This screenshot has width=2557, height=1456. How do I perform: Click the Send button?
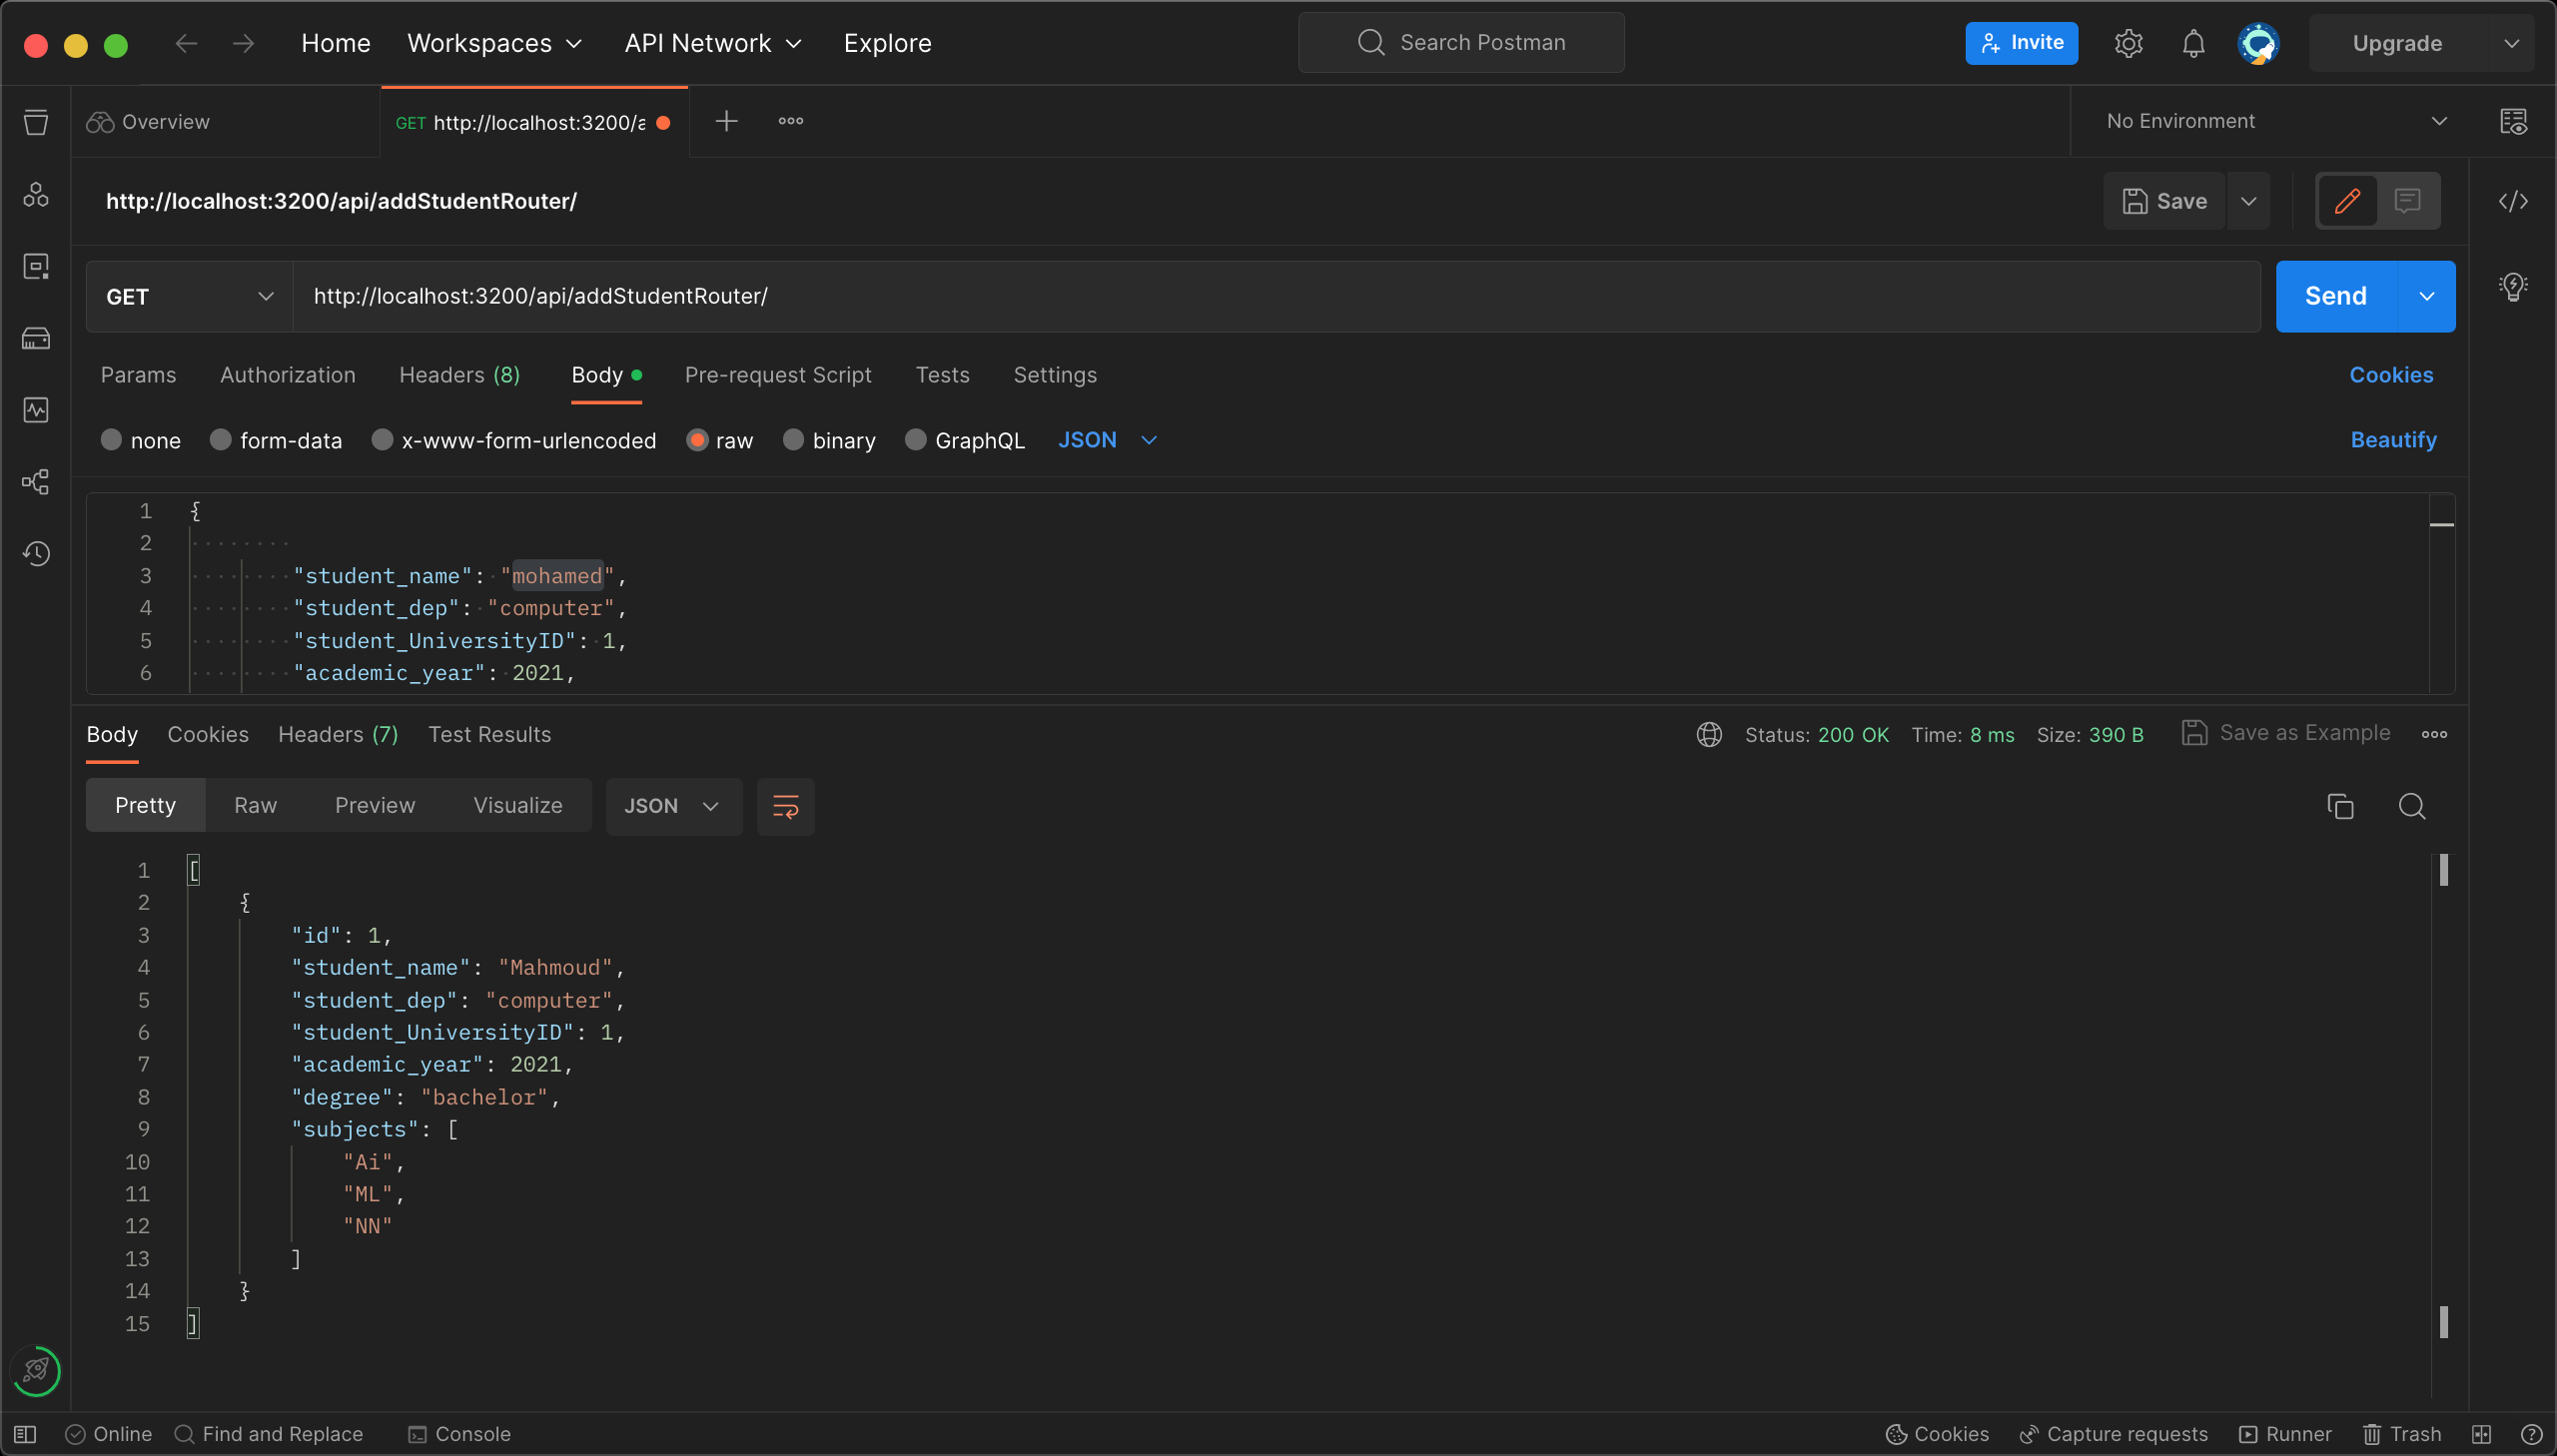click(2335, 297)
